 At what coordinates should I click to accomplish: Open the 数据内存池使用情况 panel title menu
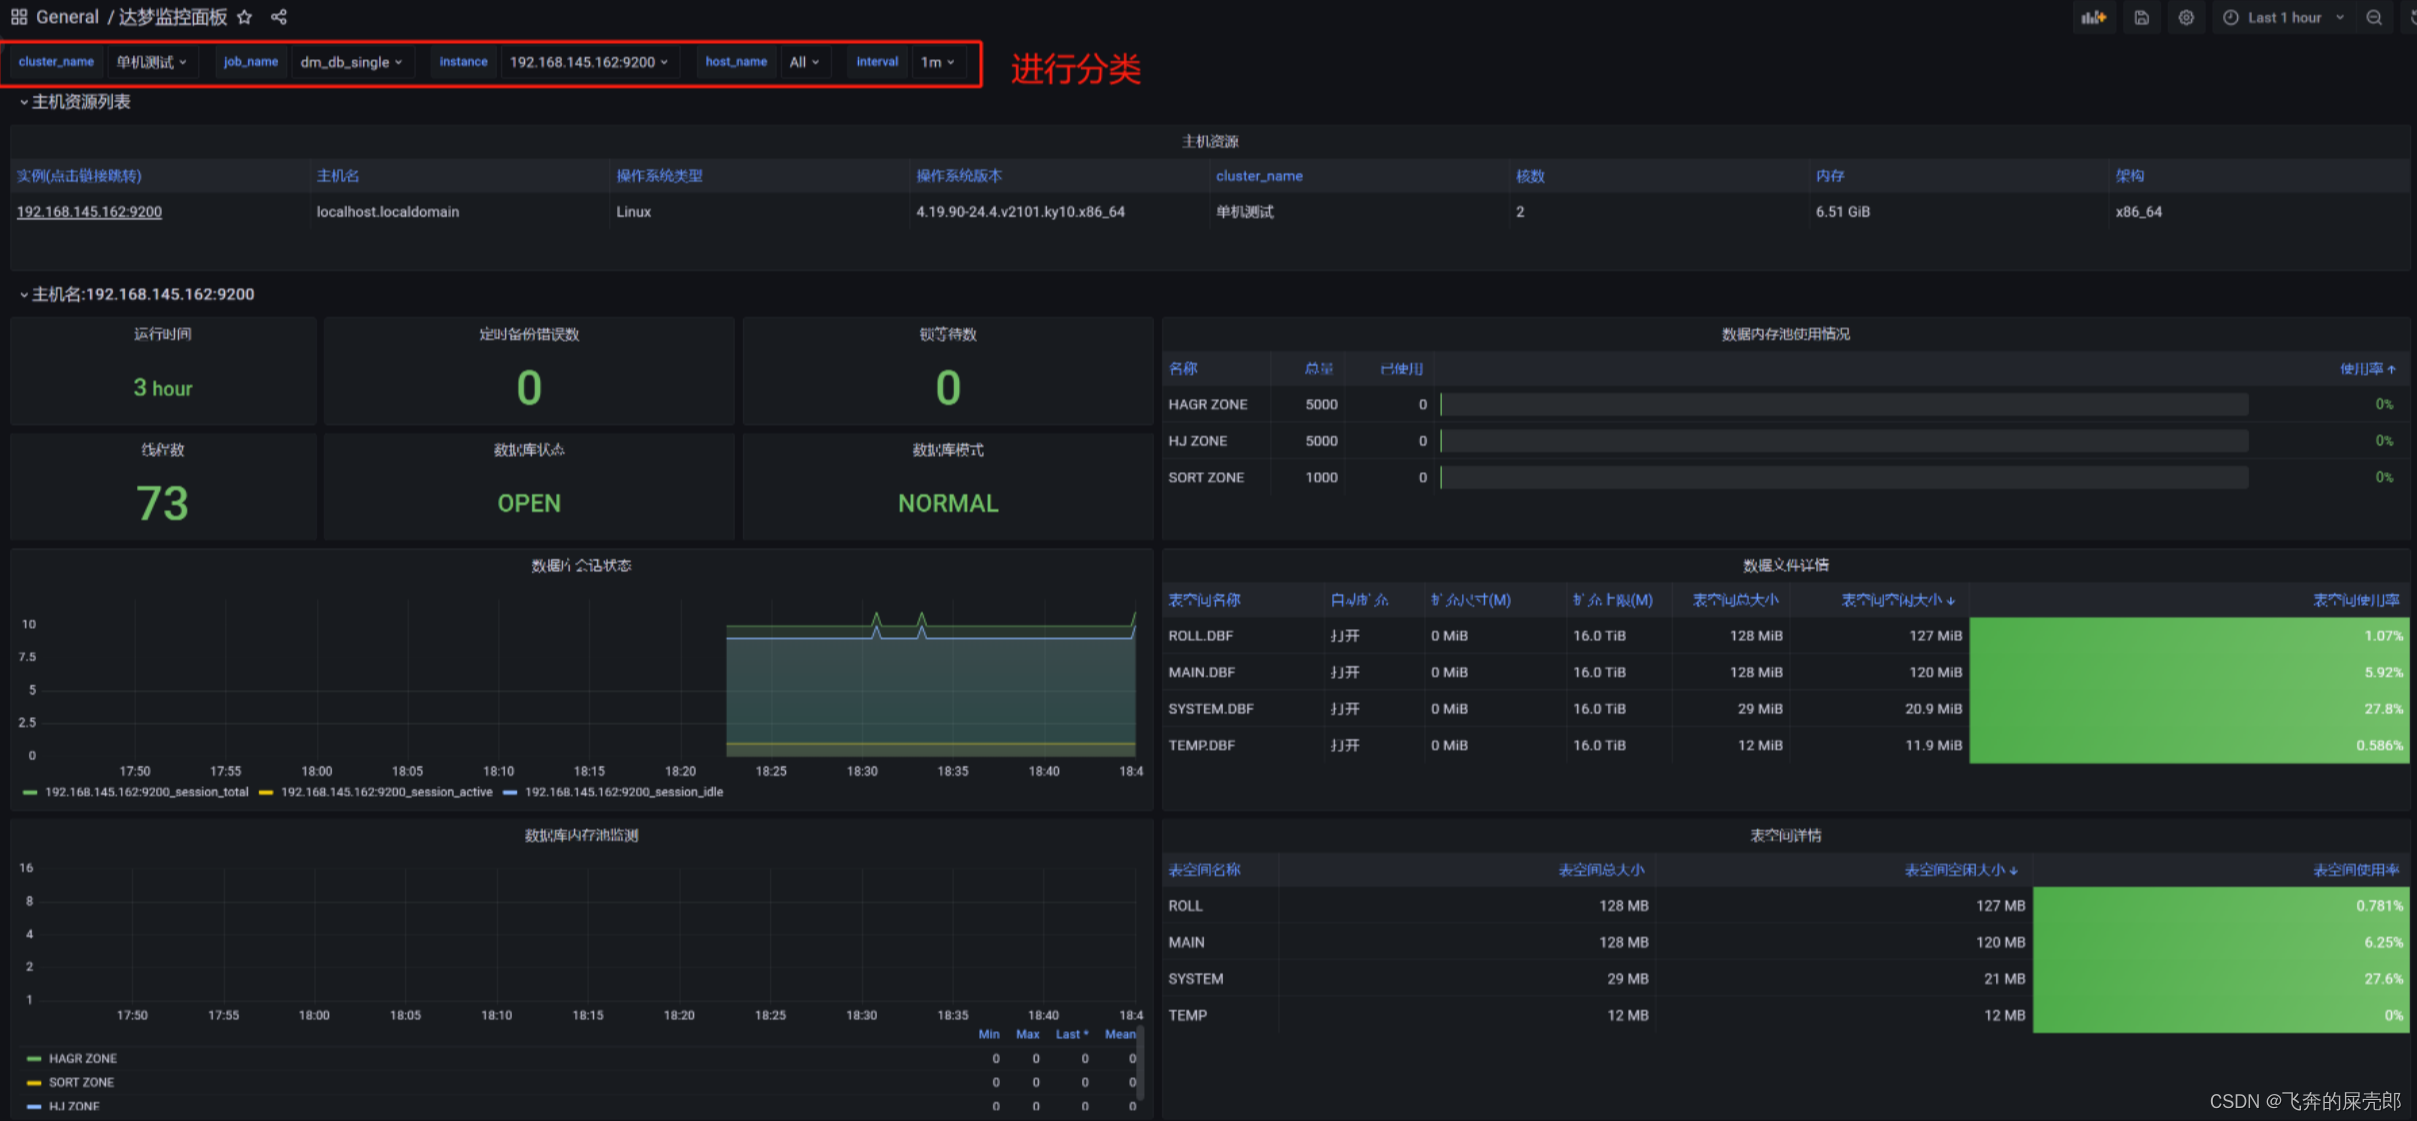[1785, 334]
